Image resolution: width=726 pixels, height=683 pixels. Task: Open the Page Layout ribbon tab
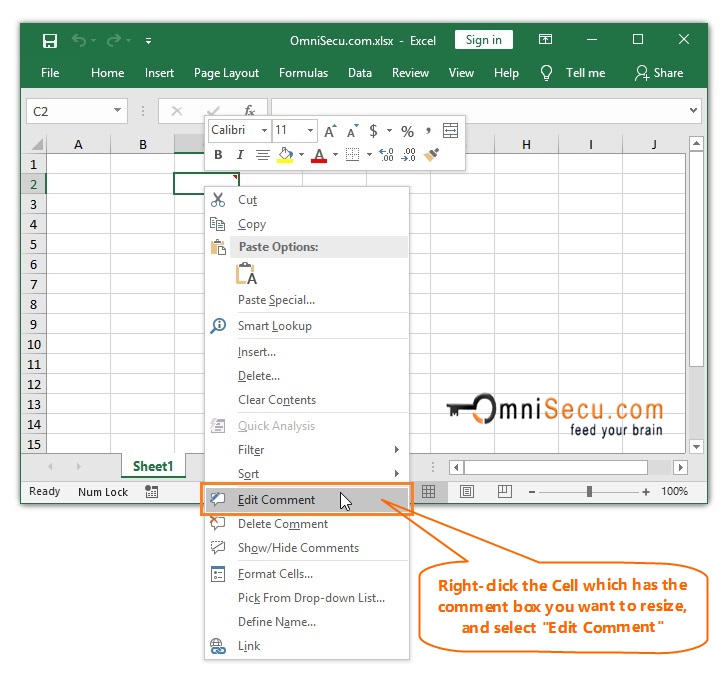[226, 73]
